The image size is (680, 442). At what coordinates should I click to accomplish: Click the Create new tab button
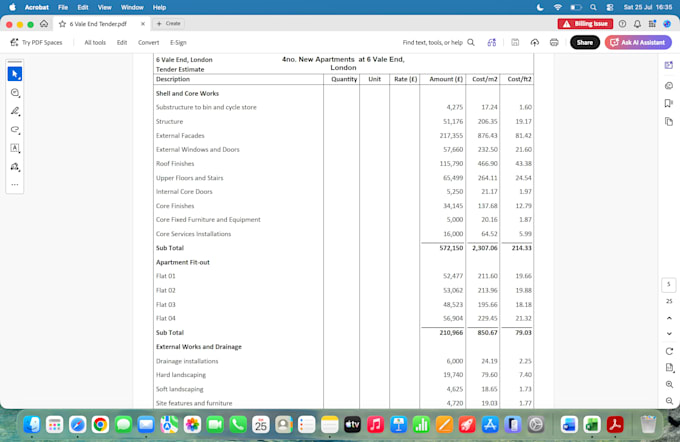click(x=169, y=23)
